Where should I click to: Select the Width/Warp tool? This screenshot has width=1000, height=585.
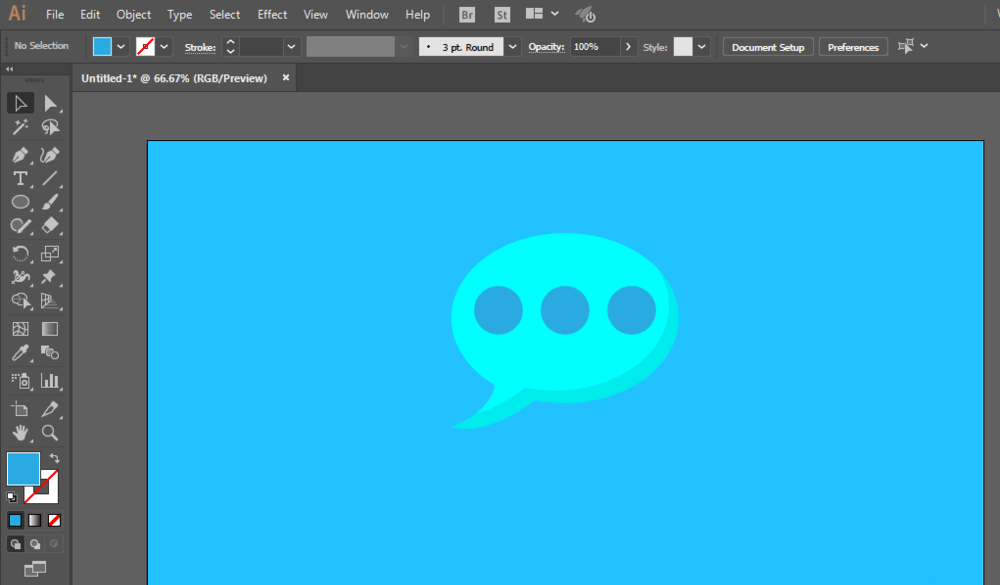(x=20, y=278)
